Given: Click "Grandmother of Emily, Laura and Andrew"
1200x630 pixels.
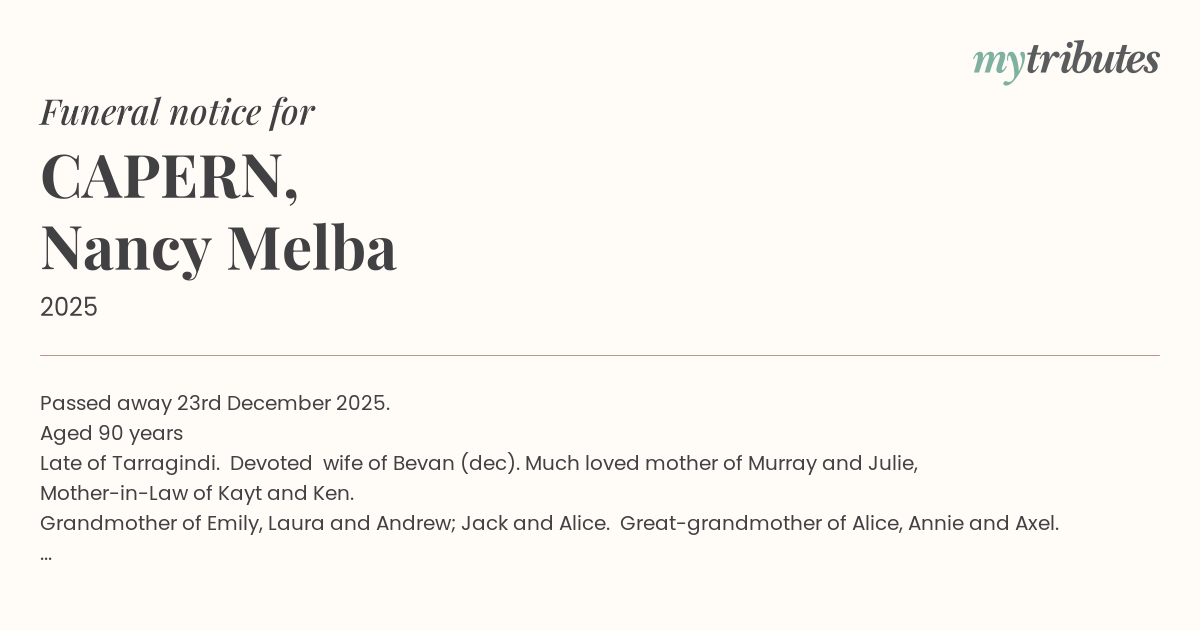Looking at the screenshot, I should tap(248, 523).
